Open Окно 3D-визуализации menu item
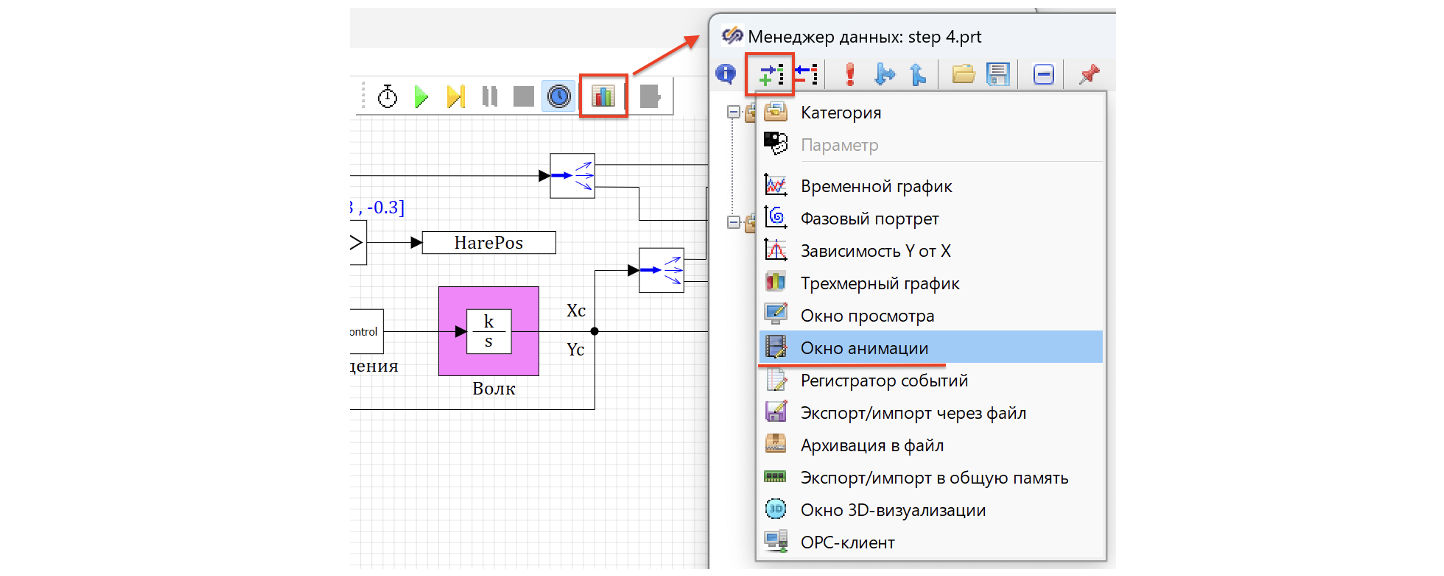The width and height of the screenshot is (1444, 576). coord(931,510)
